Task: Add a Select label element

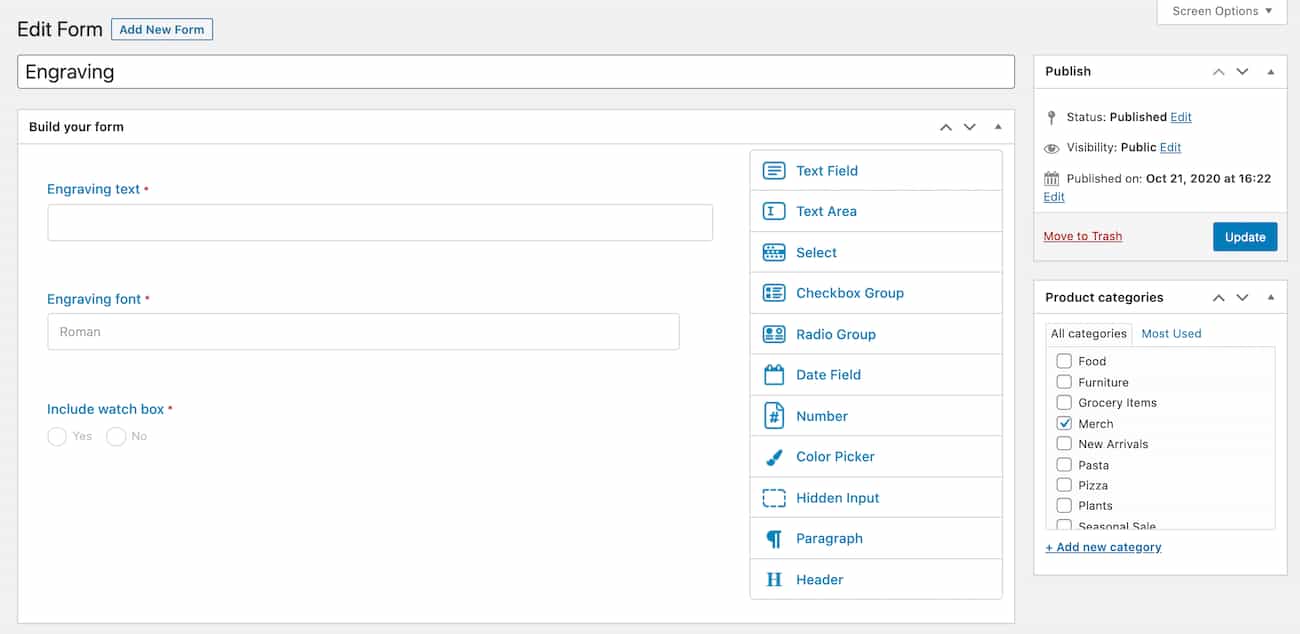Action: click(x=816, y=252)
